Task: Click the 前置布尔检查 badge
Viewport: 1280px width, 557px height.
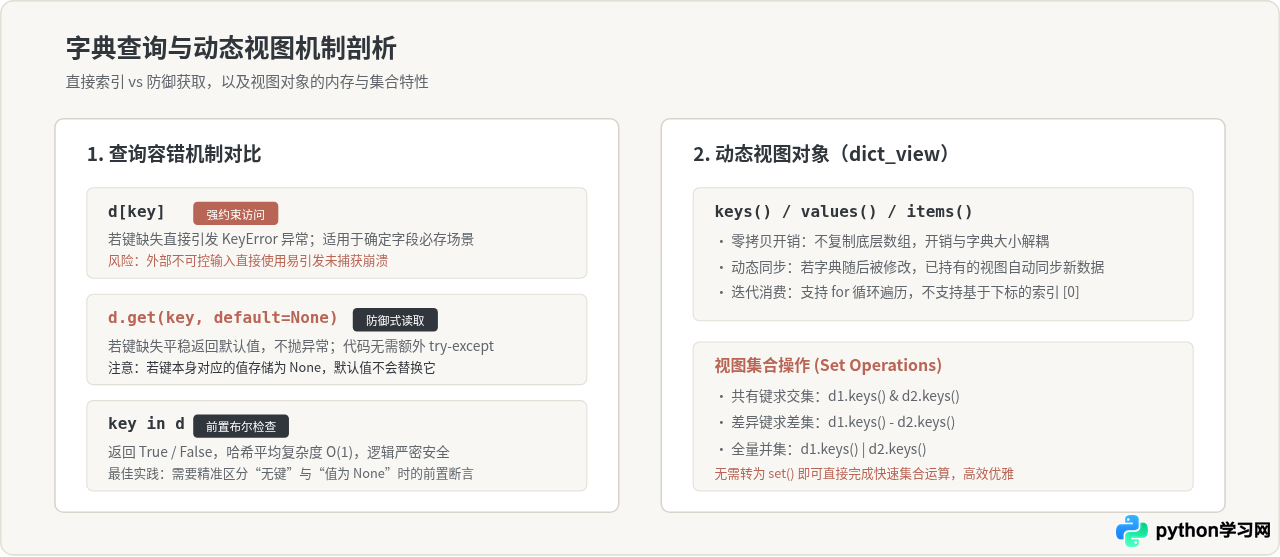Action: click(241, 426)
